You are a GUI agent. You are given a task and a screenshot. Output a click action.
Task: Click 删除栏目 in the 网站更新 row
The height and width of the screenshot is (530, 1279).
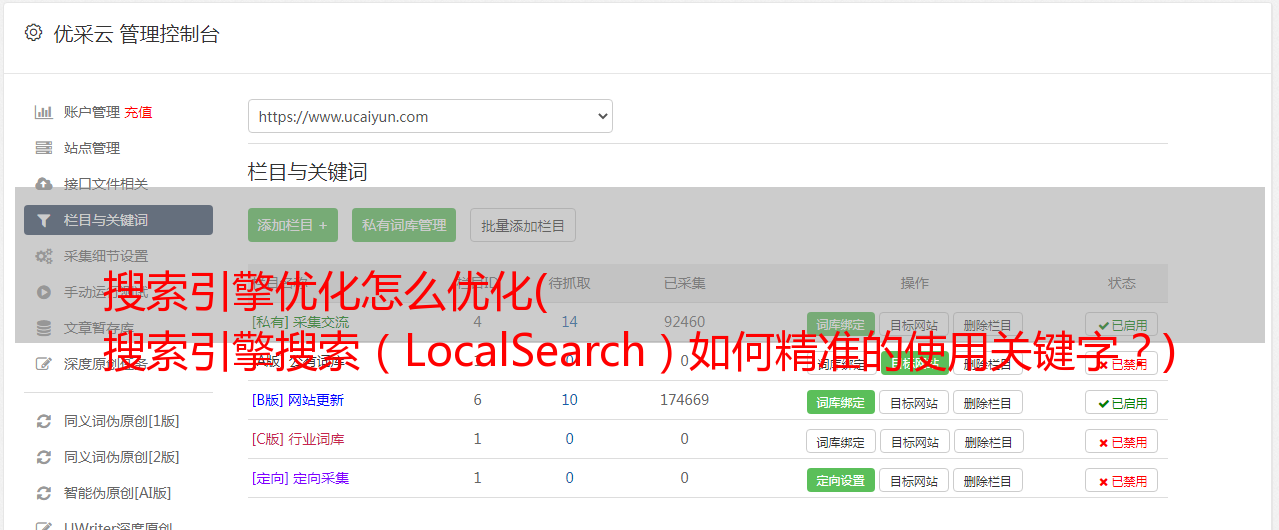point(987,402)
